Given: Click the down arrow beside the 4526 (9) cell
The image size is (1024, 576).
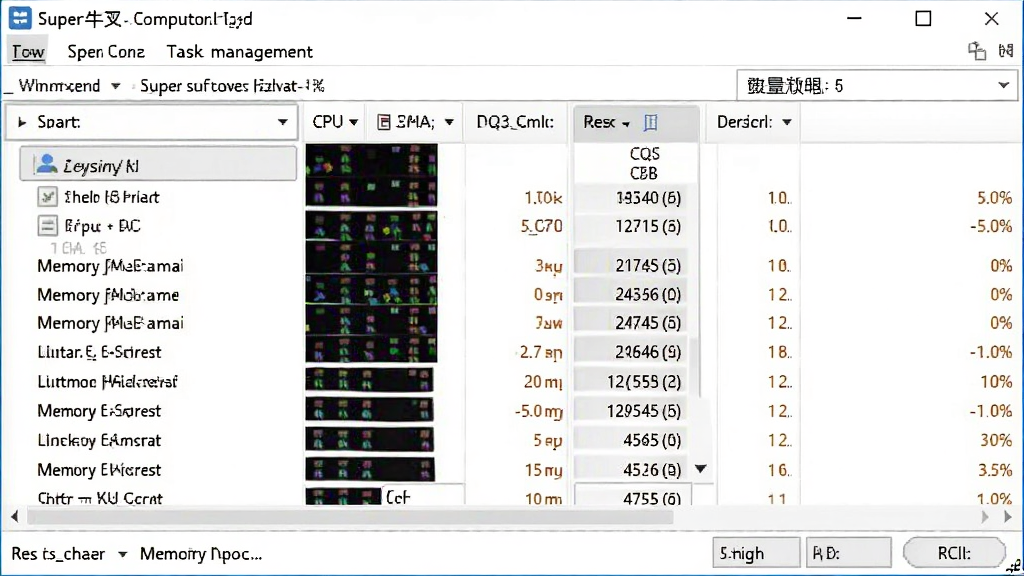Looking at the screenshot, I should pyautogui.click(x=701, y=469).
